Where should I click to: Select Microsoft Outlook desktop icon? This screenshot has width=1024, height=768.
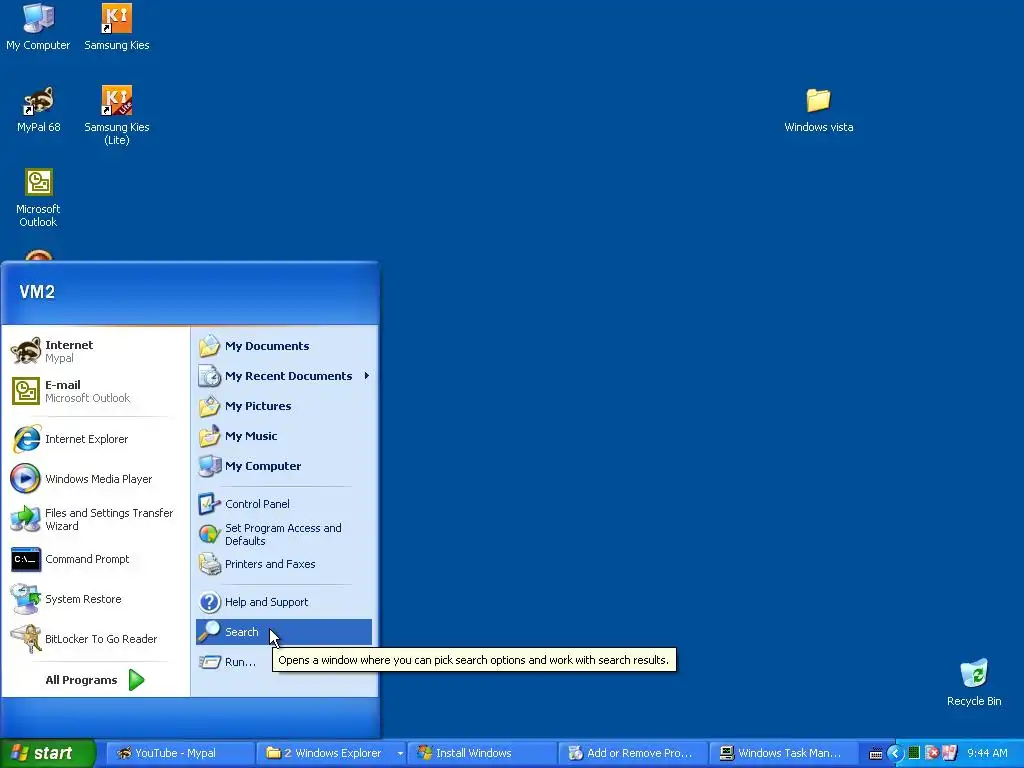click(38, 197)
